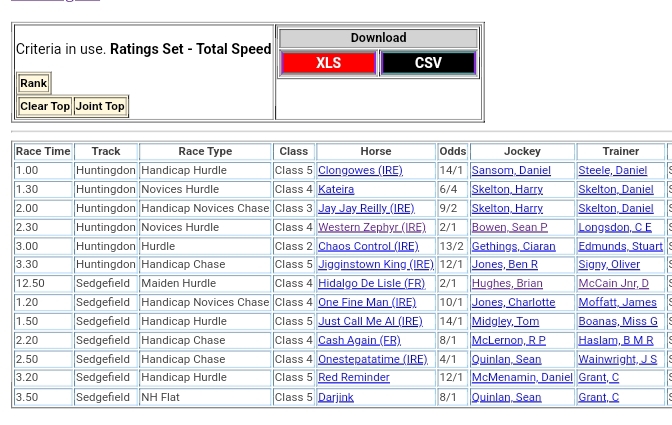This screenshot has height=425, width=672.
Task: Select horse Darjink
Action: tap(335, 397)
